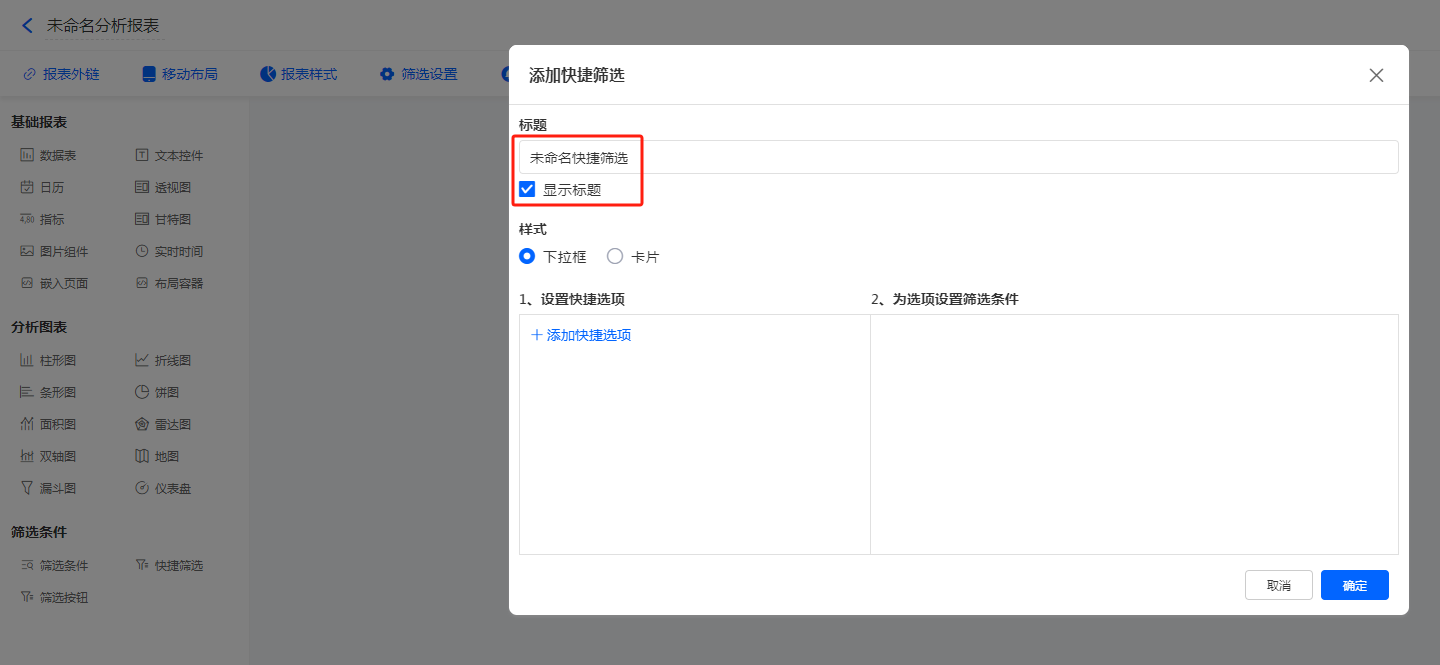Viewport: 1440px width, 665px height.
Task: Open 筛选设置 in the toolbar
Action: click(x=418, y=74)
